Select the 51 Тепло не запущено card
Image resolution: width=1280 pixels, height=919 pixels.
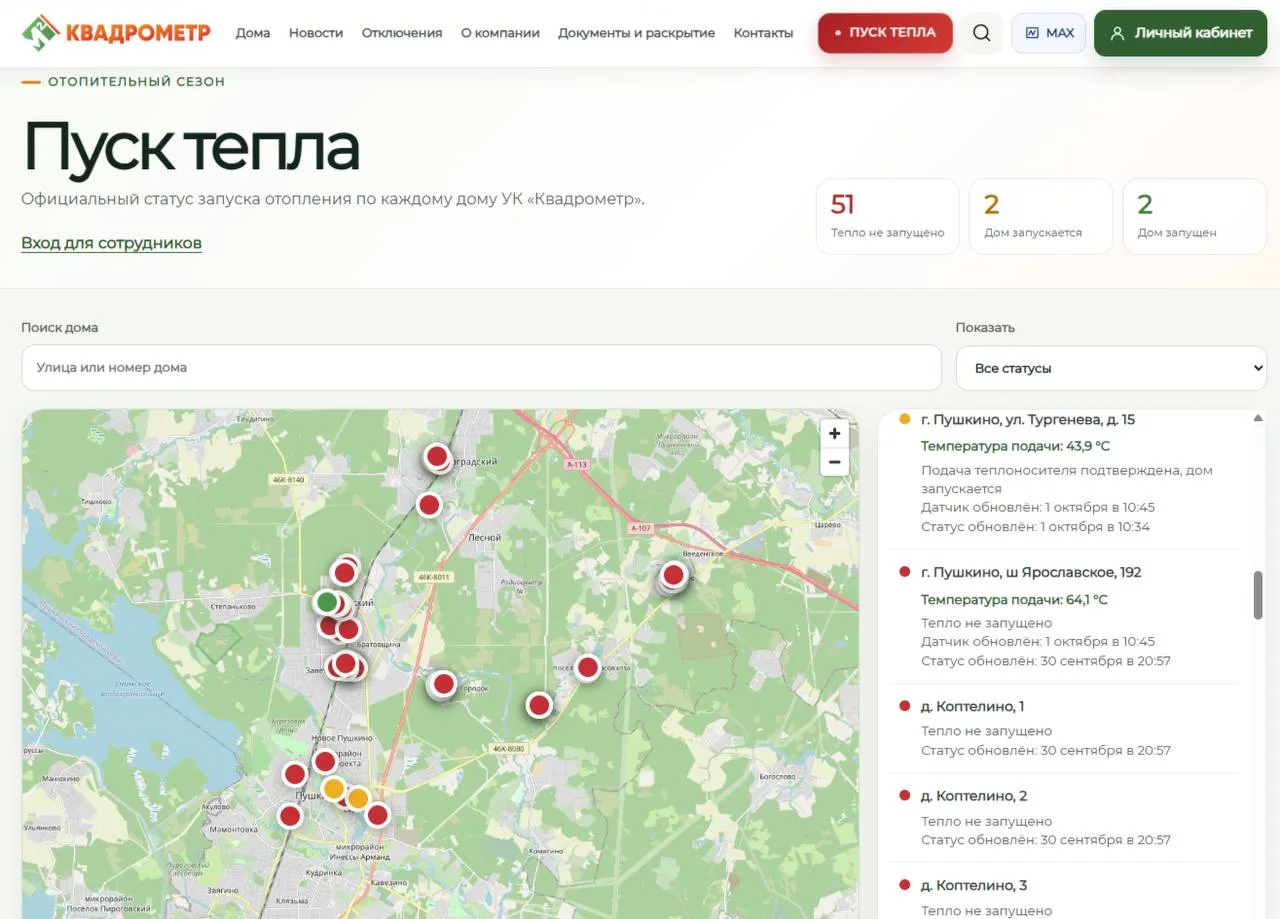tap(887, 216)
